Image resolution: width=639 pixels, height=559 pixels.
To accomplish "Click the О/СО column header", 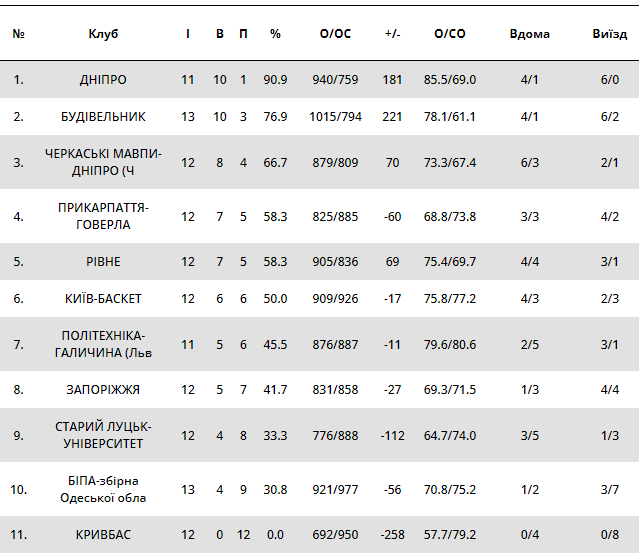I will pos(450,34).
